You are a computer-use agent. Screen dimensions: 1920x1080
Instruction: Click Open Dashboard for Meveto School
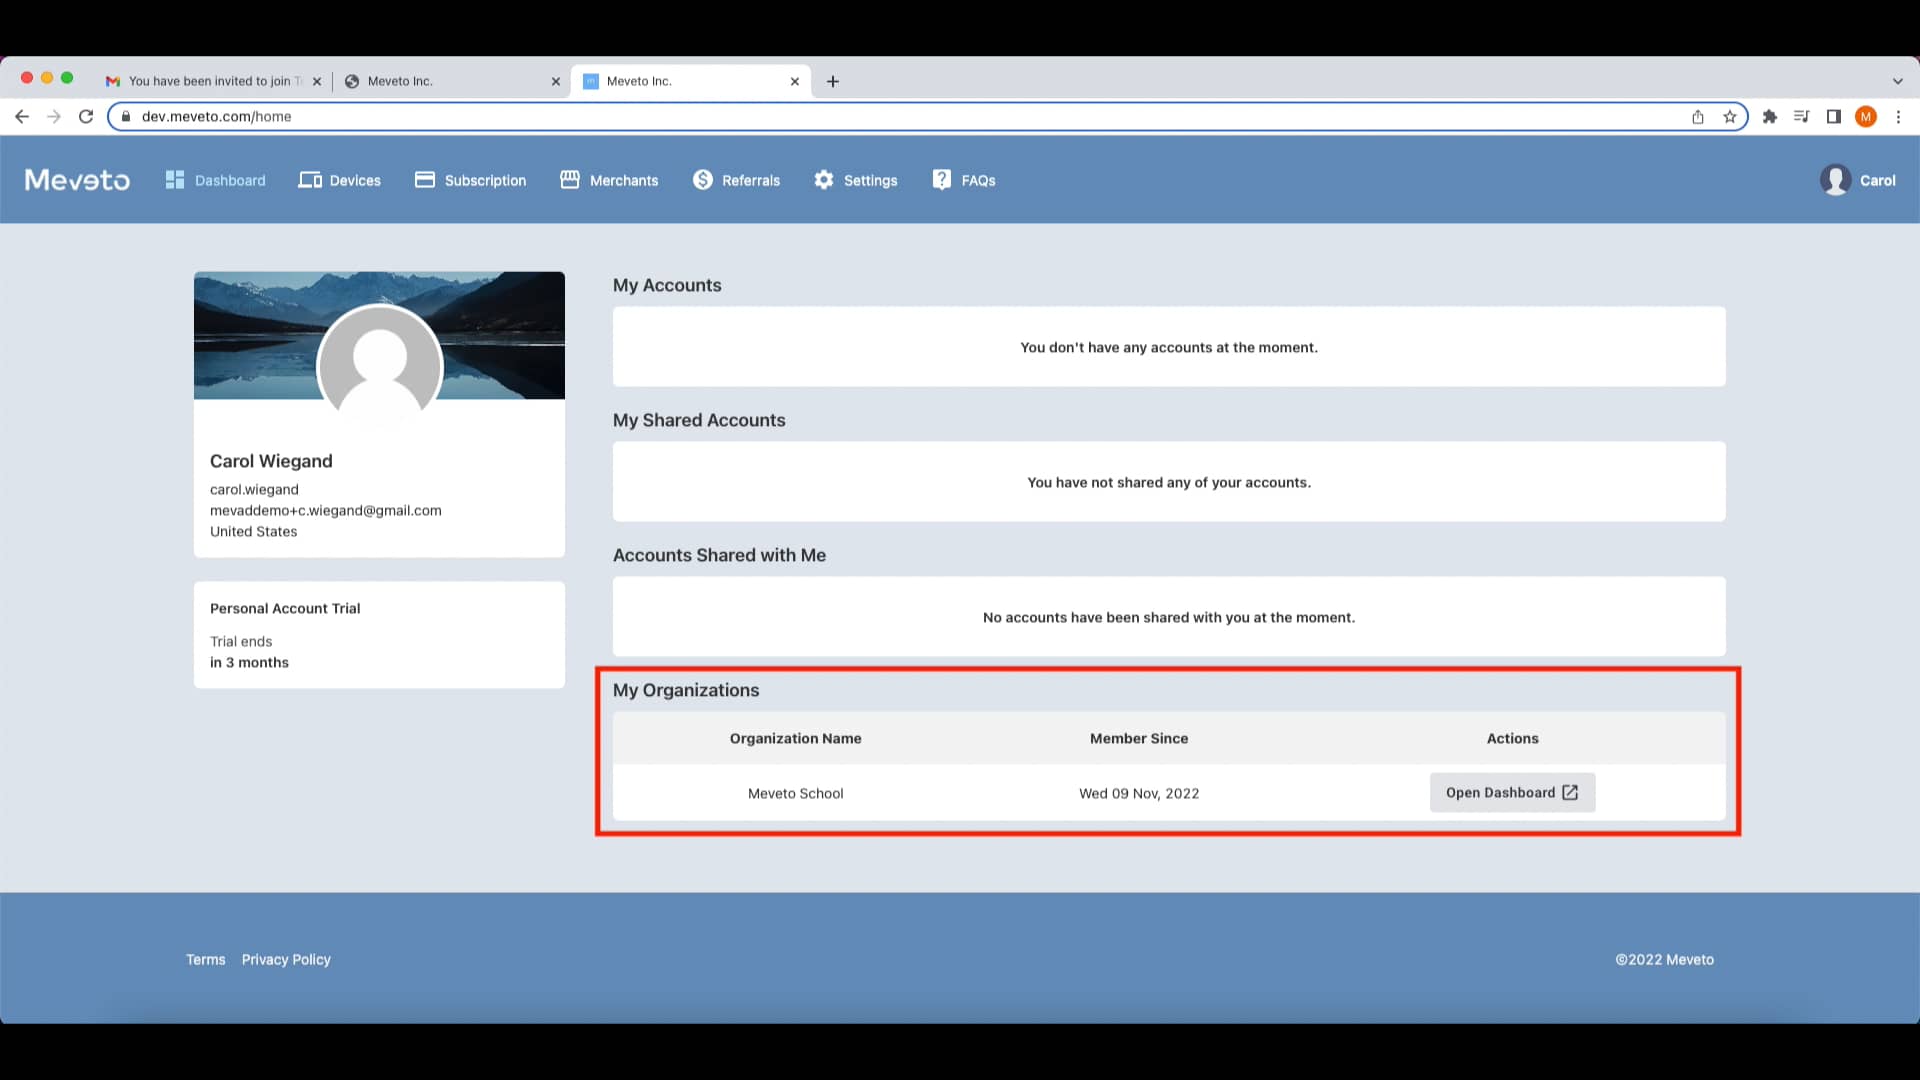pos(1512,792)
